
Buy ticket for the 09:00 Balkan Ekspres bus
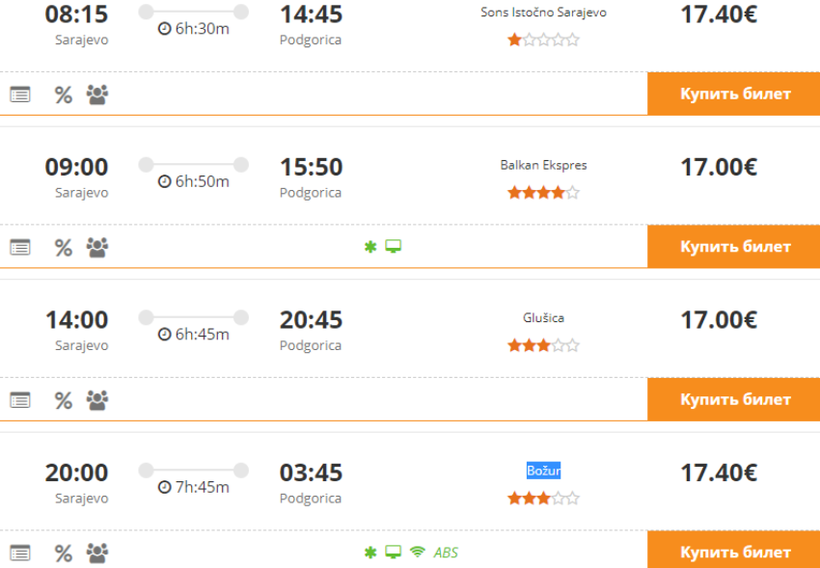tap(734, 247)
